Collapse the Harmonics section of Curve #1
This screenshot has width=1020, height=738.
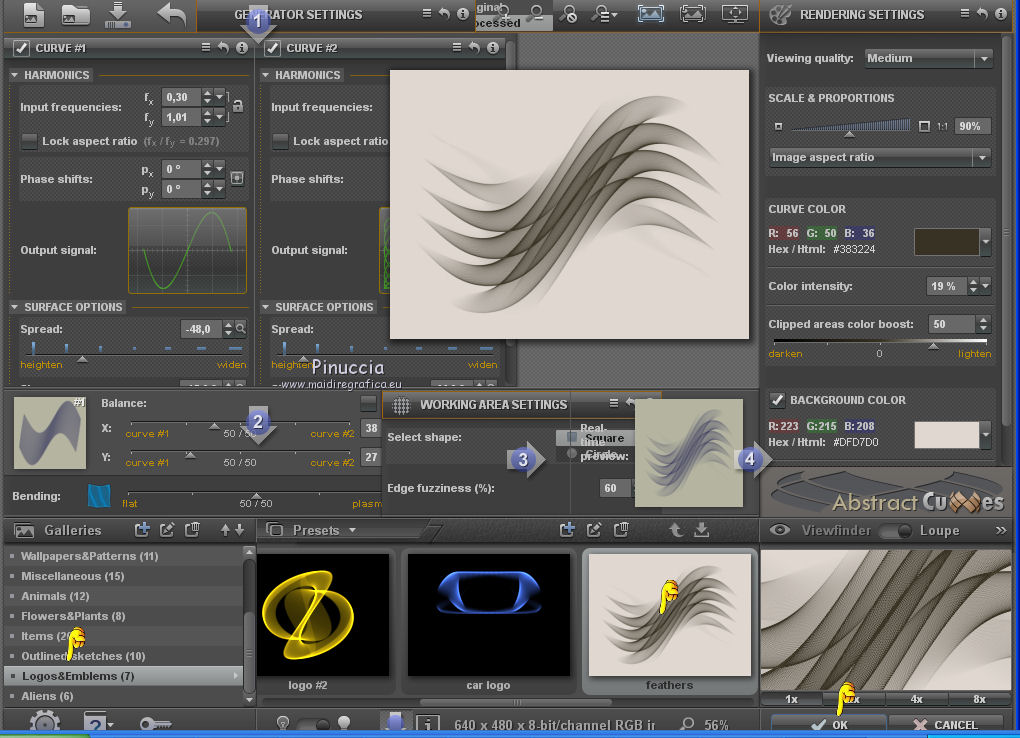(15, 75)
